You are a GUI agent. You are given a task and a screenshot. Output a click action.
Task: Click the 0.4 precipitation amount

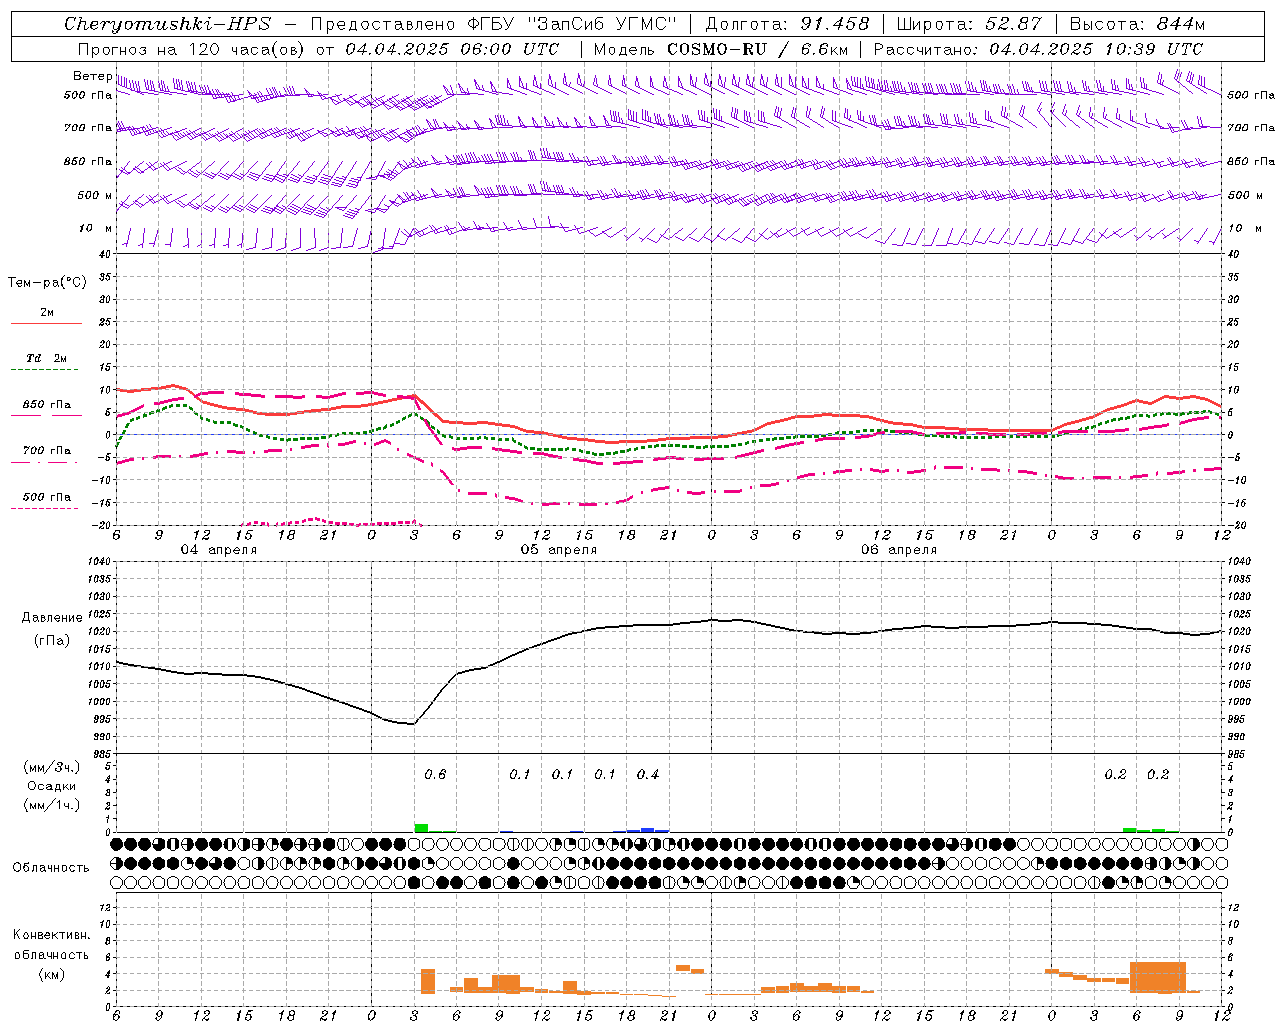coord(648,774)
